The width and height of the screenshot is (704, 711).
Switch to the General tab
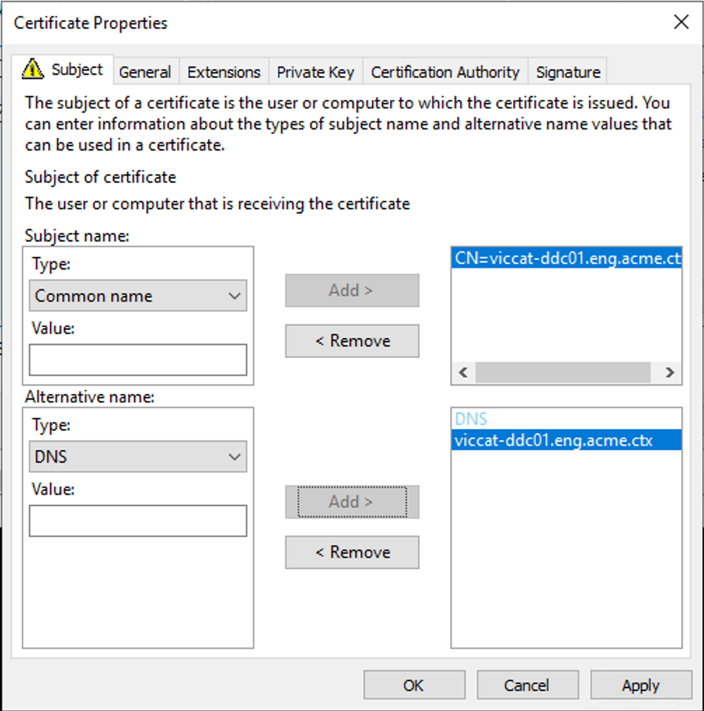coord(145,72)
